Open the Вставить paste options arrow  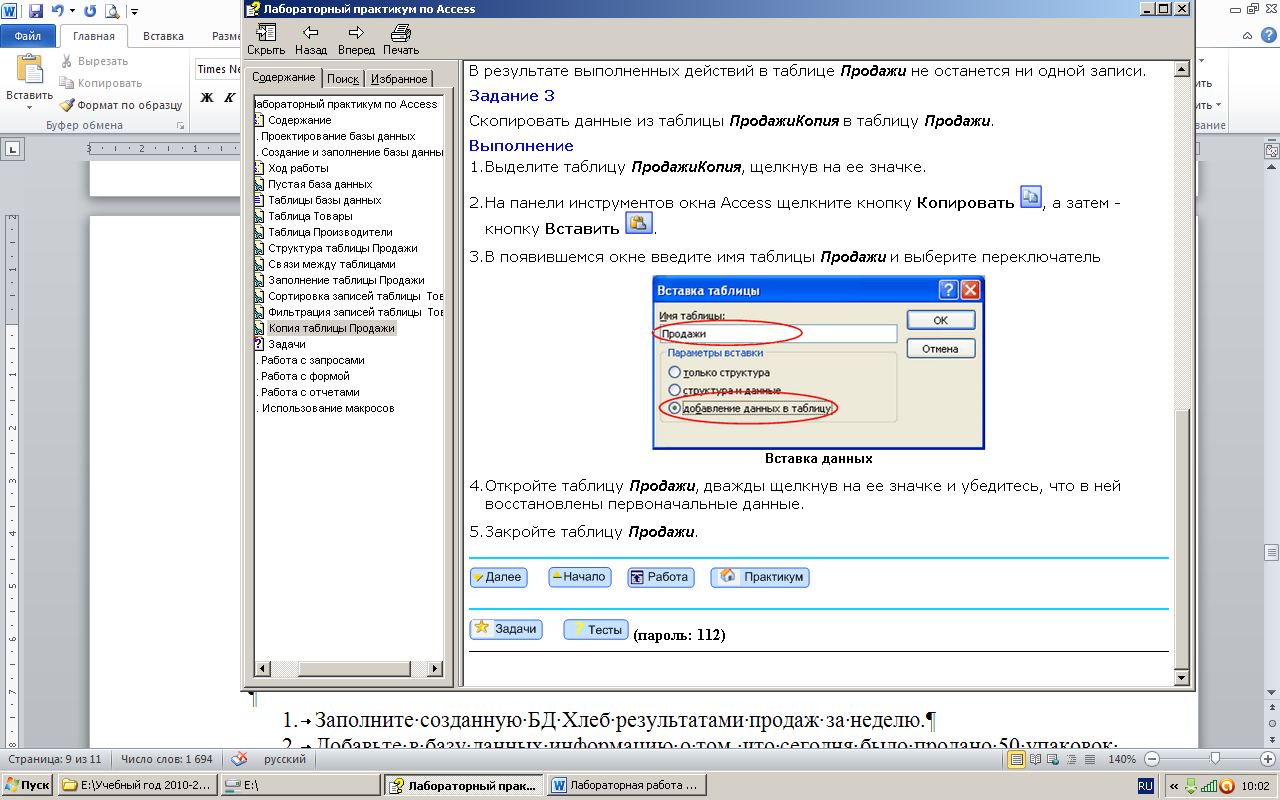coord(30,105)
